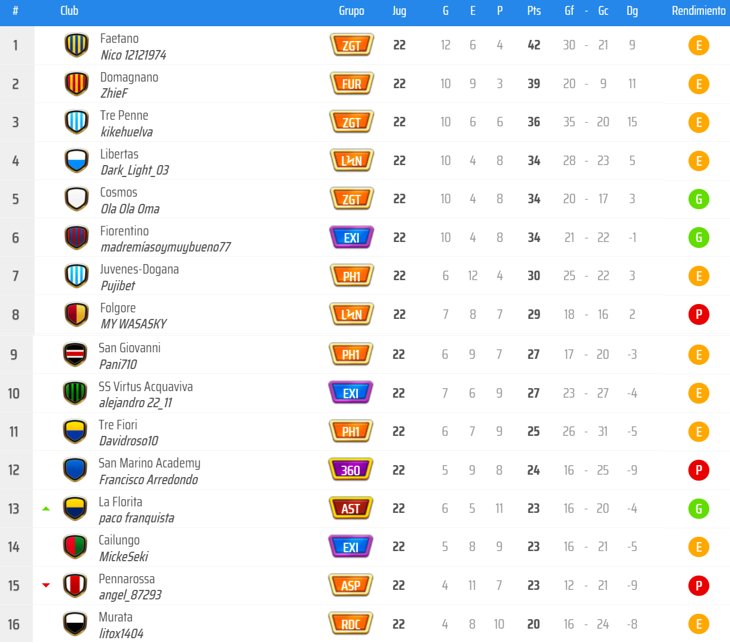The height and width of the screenshot is (643, 730).
Task: Click the RDC group badge for Murata
Action: 351,624
